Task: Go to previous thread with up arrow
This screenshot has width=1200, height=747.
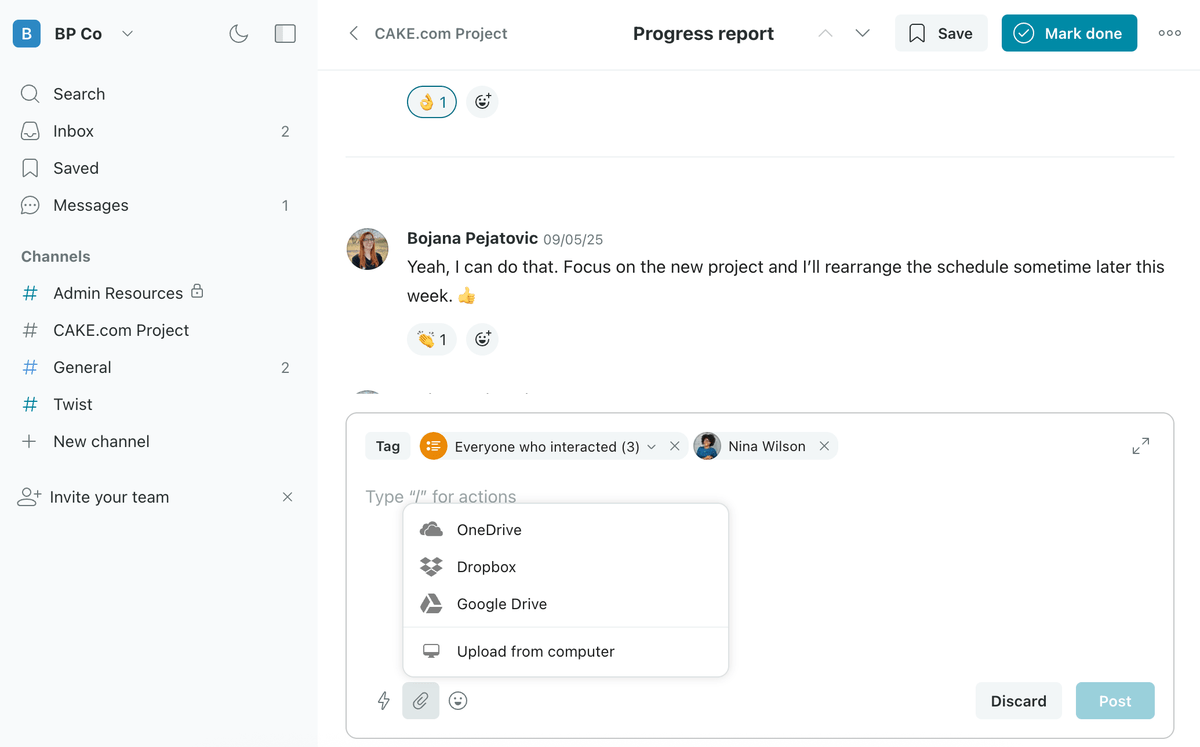Action: coord(825,33)
